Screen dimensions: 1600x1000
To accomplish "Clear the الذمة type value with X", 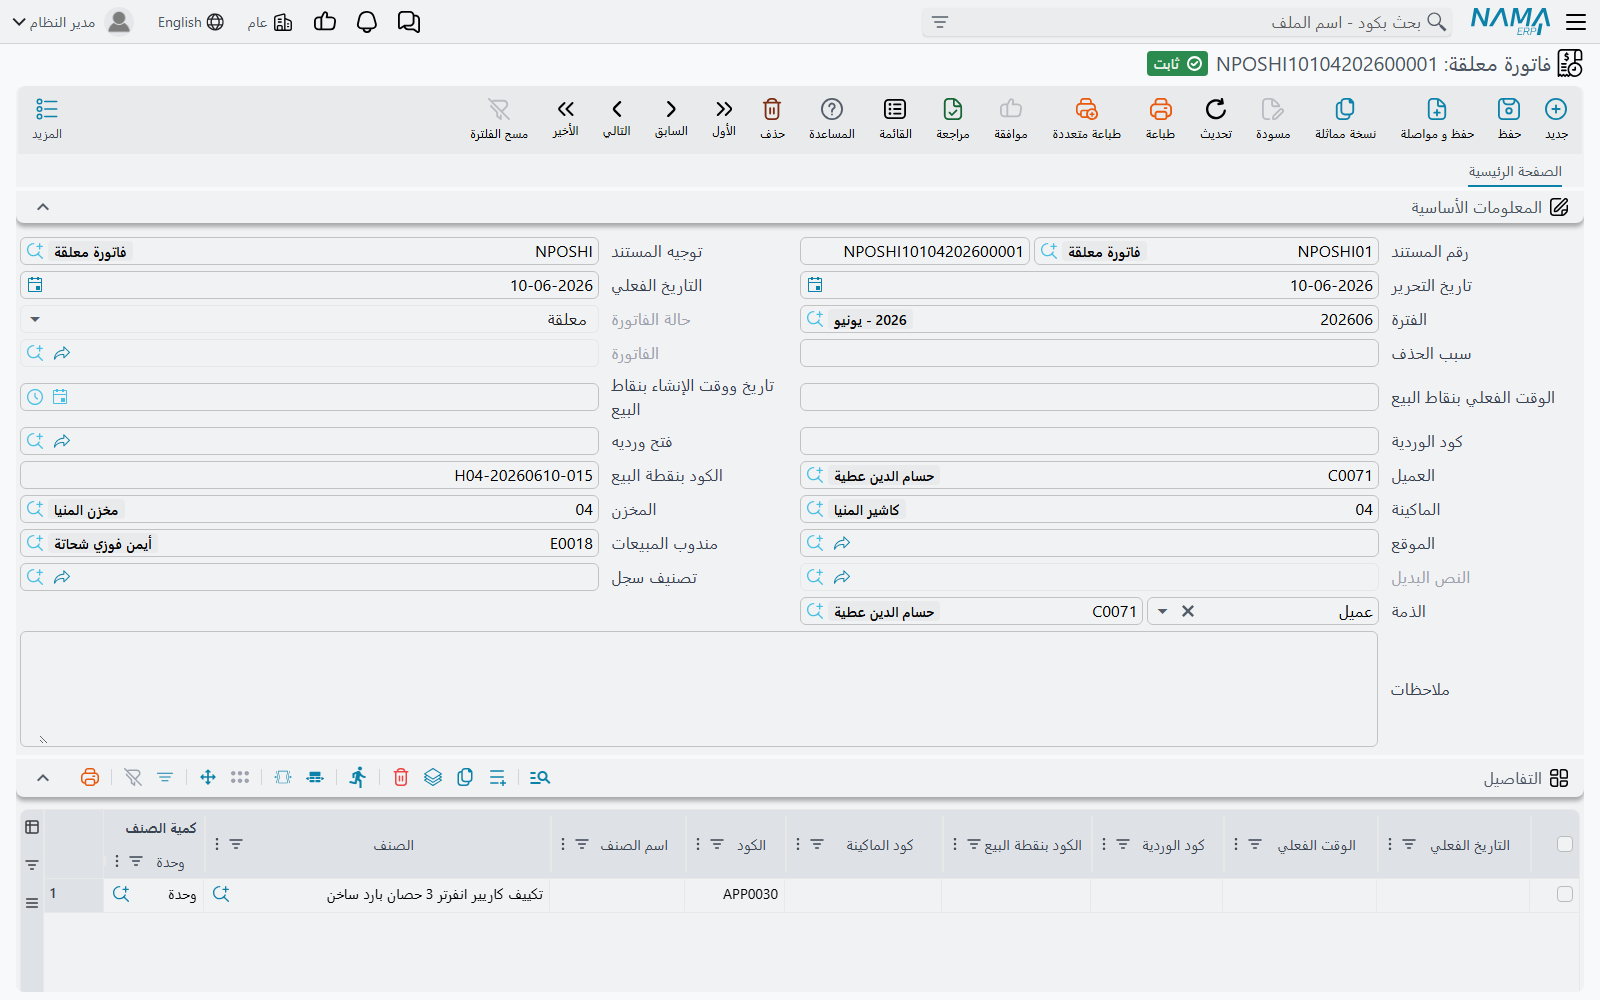I will click(1188, 611).
